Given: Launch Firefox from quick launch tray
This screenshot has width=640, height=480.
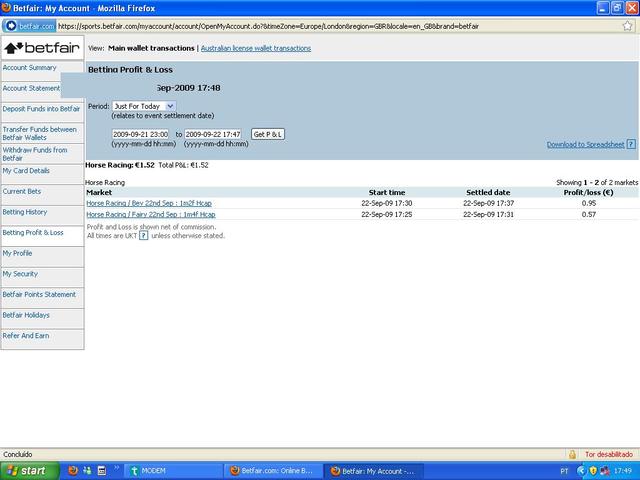Looking at the screenshot, I should (x=73, y=471).
